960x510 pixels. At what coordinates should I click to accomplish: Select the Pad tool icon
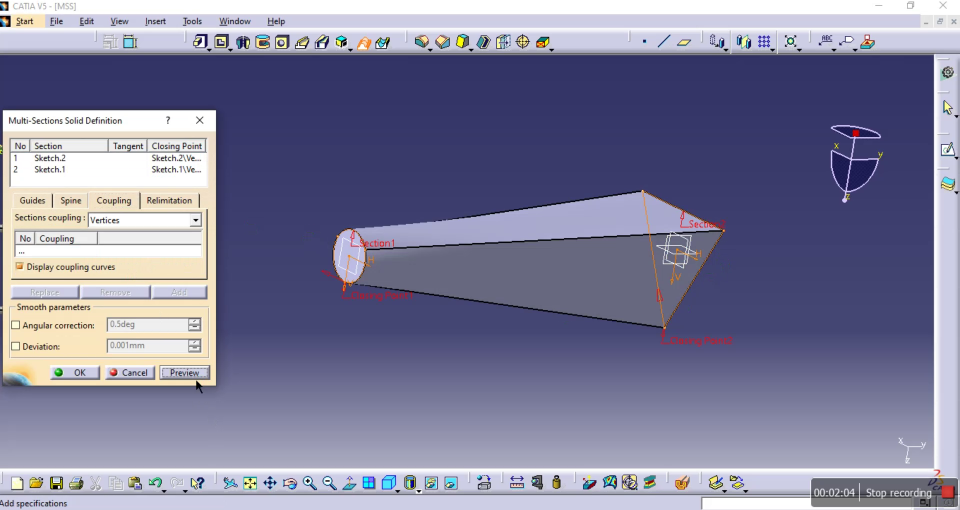(200, 42)
